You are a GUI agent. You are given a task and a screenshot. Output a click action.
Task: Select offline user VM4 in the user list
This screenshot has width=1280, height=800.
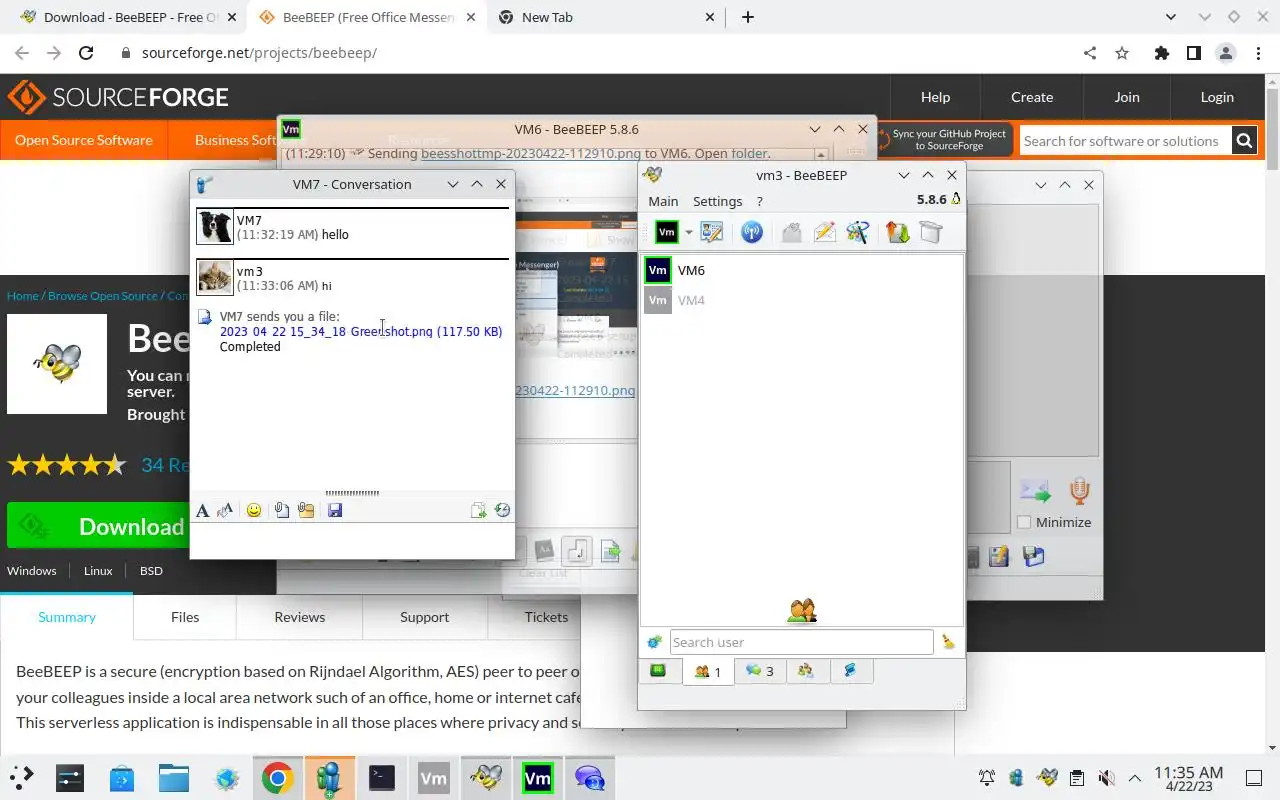802,300
